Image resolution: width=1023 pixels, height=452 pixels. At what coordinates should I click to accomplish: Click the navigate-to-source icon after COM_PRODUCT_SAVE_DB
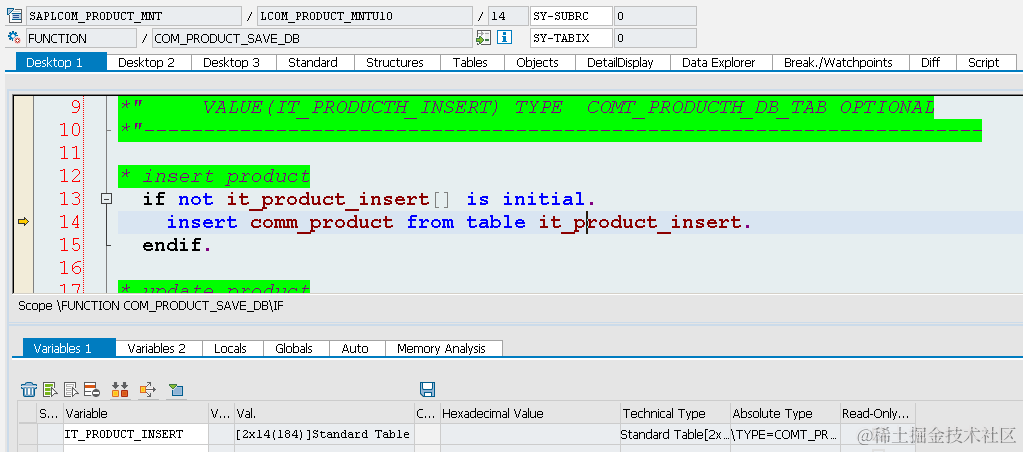[x=483, y=38]
